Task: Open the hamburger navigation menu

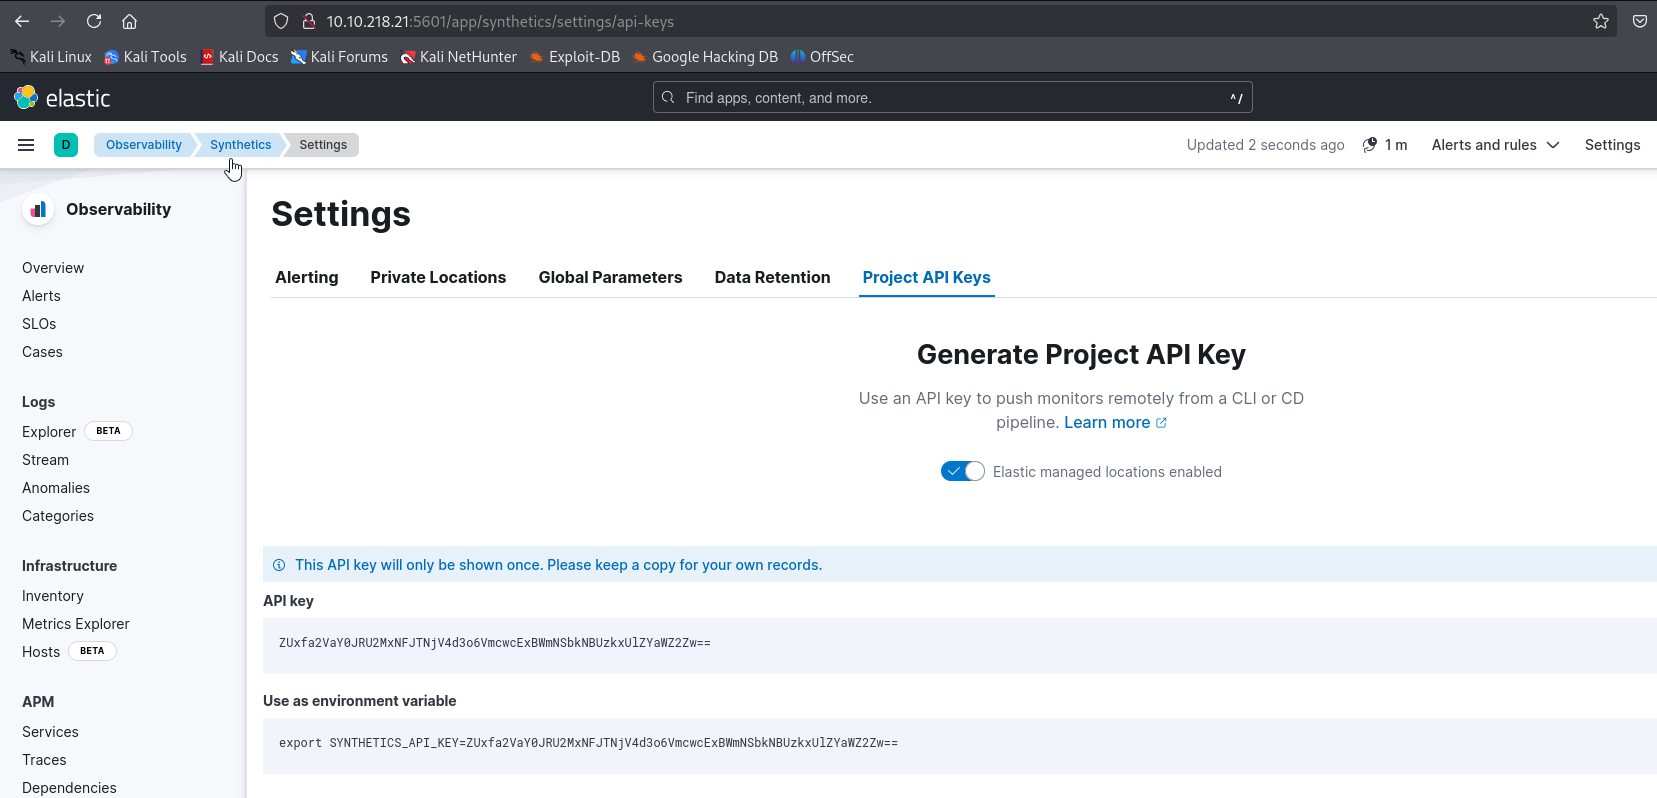Action: click(x=26, y=145)
